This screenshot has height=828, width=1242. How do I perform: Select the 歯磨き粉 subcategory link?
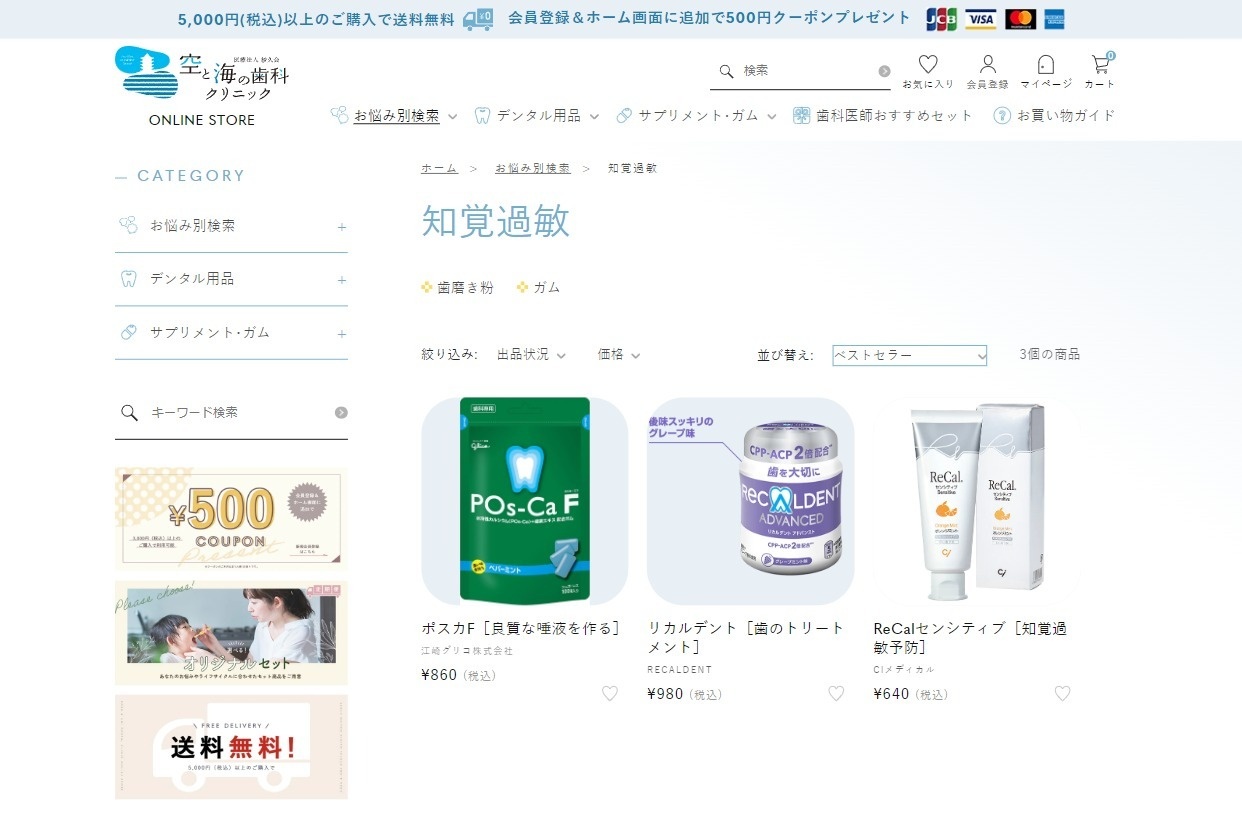466,287
